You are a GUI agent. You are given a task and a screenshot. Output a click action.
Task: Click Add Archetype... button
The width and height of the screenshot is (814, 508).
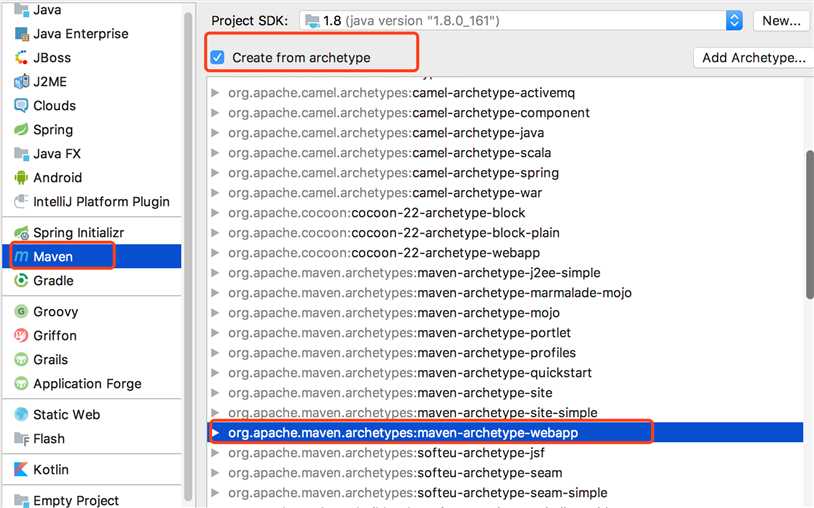[x=753, y=58]
